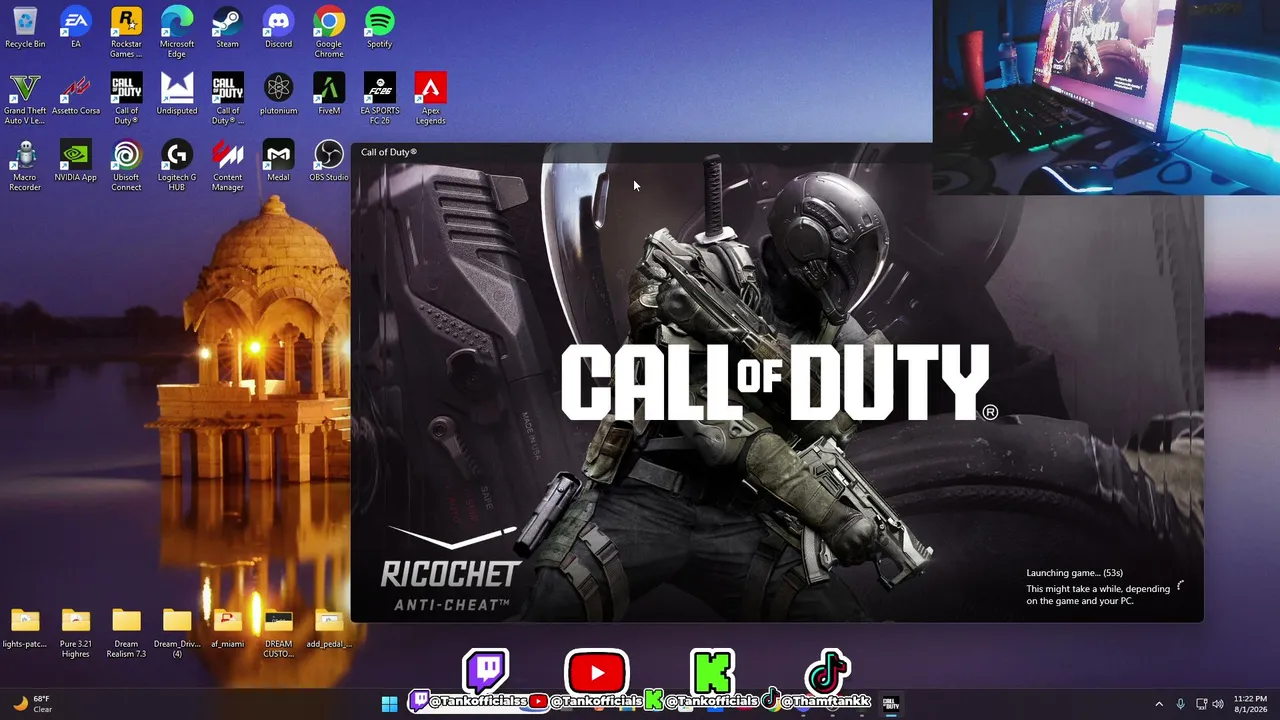The image size is (1280, 720).
Task: Open the OBS Studio shortcut
Action: (329, 162)
